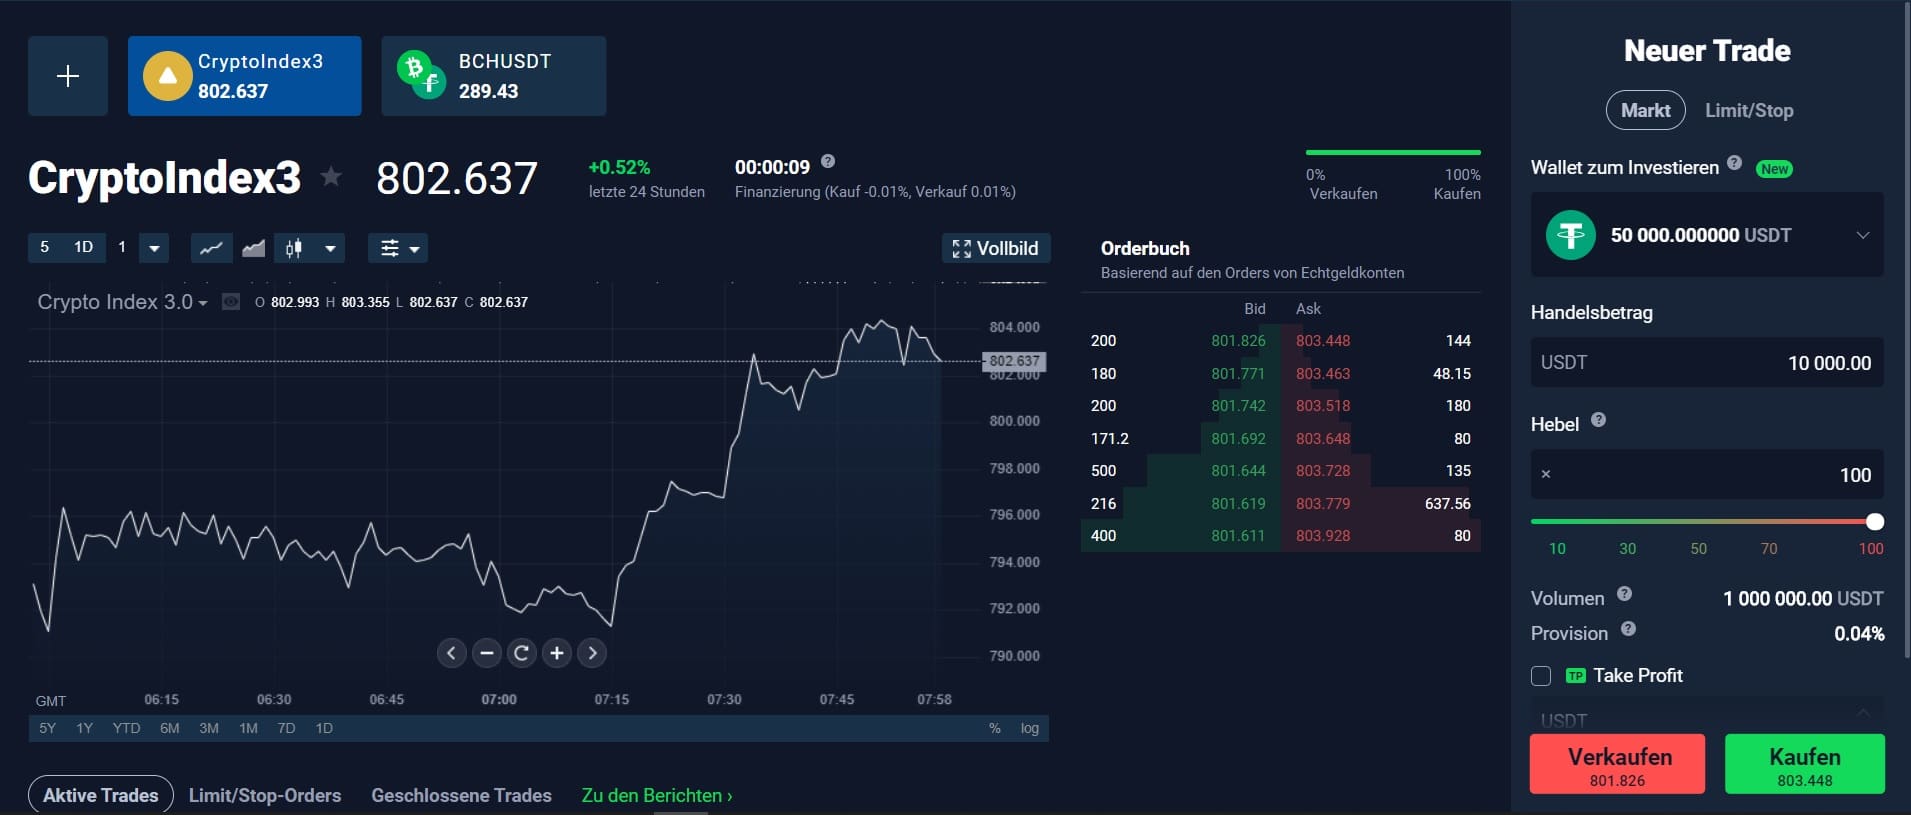Click help icon next to Hebel

pos(1598,420)
